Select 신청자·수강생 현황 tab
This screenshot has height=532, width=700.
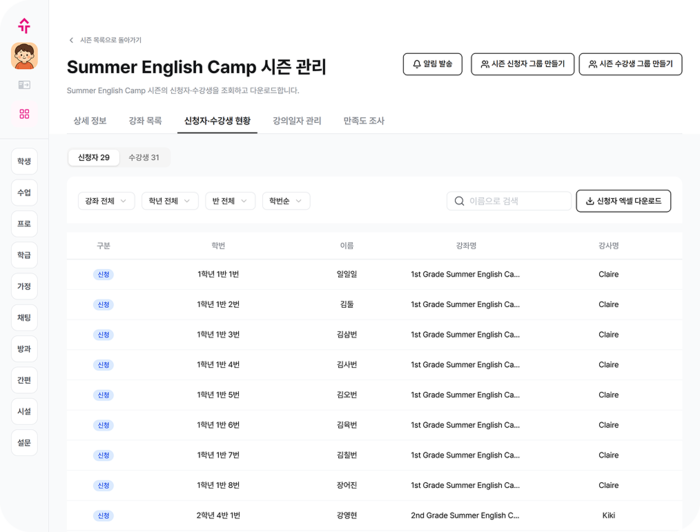point(217,121)
